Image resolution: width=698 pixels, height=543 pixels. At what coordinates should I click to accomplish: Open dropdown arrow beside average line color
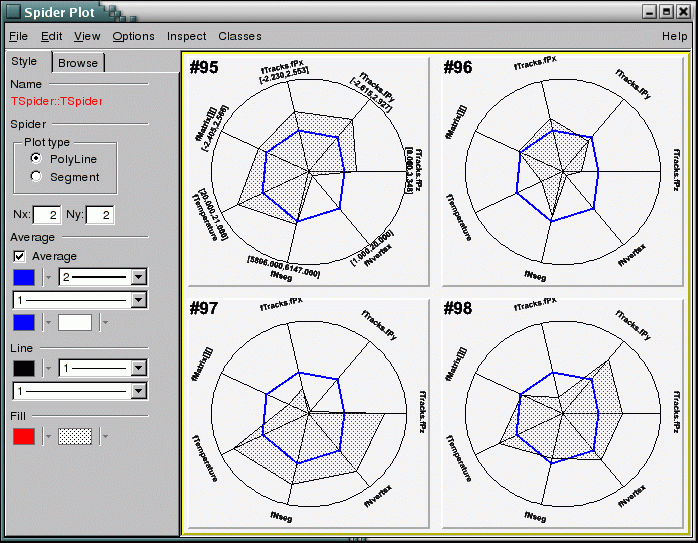coord(48,277)
